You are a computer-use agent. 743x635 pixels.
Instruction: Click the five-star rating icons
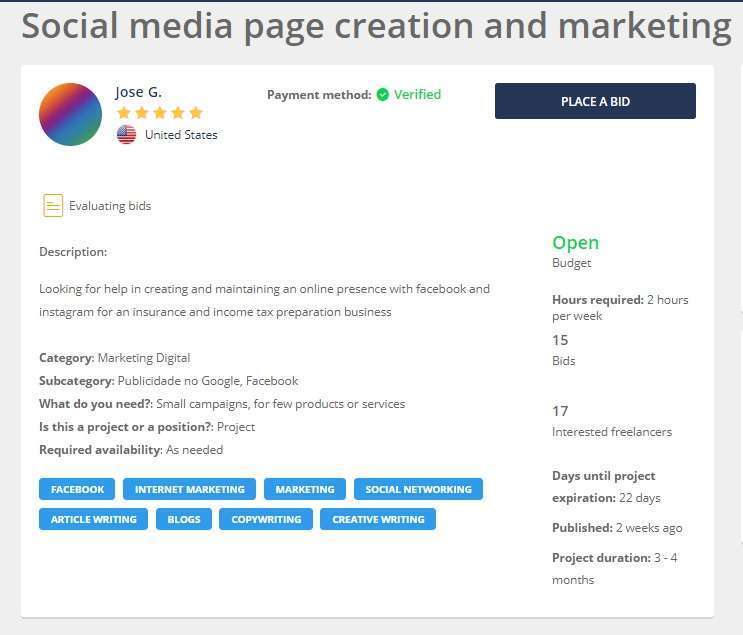160,113
